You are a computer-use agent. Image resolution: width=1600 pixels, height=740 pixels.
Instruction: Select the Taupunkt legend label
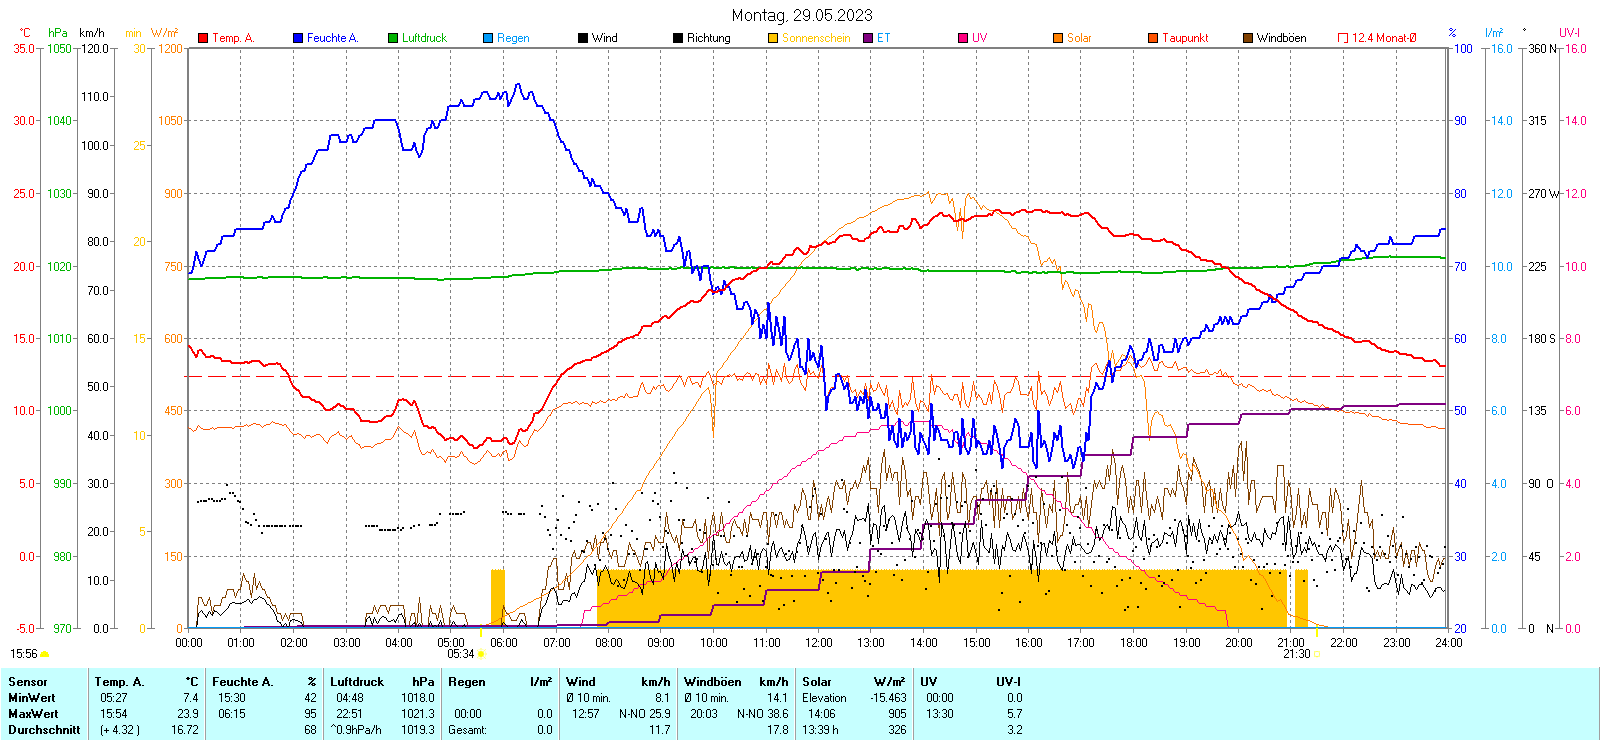point(1185,38)
